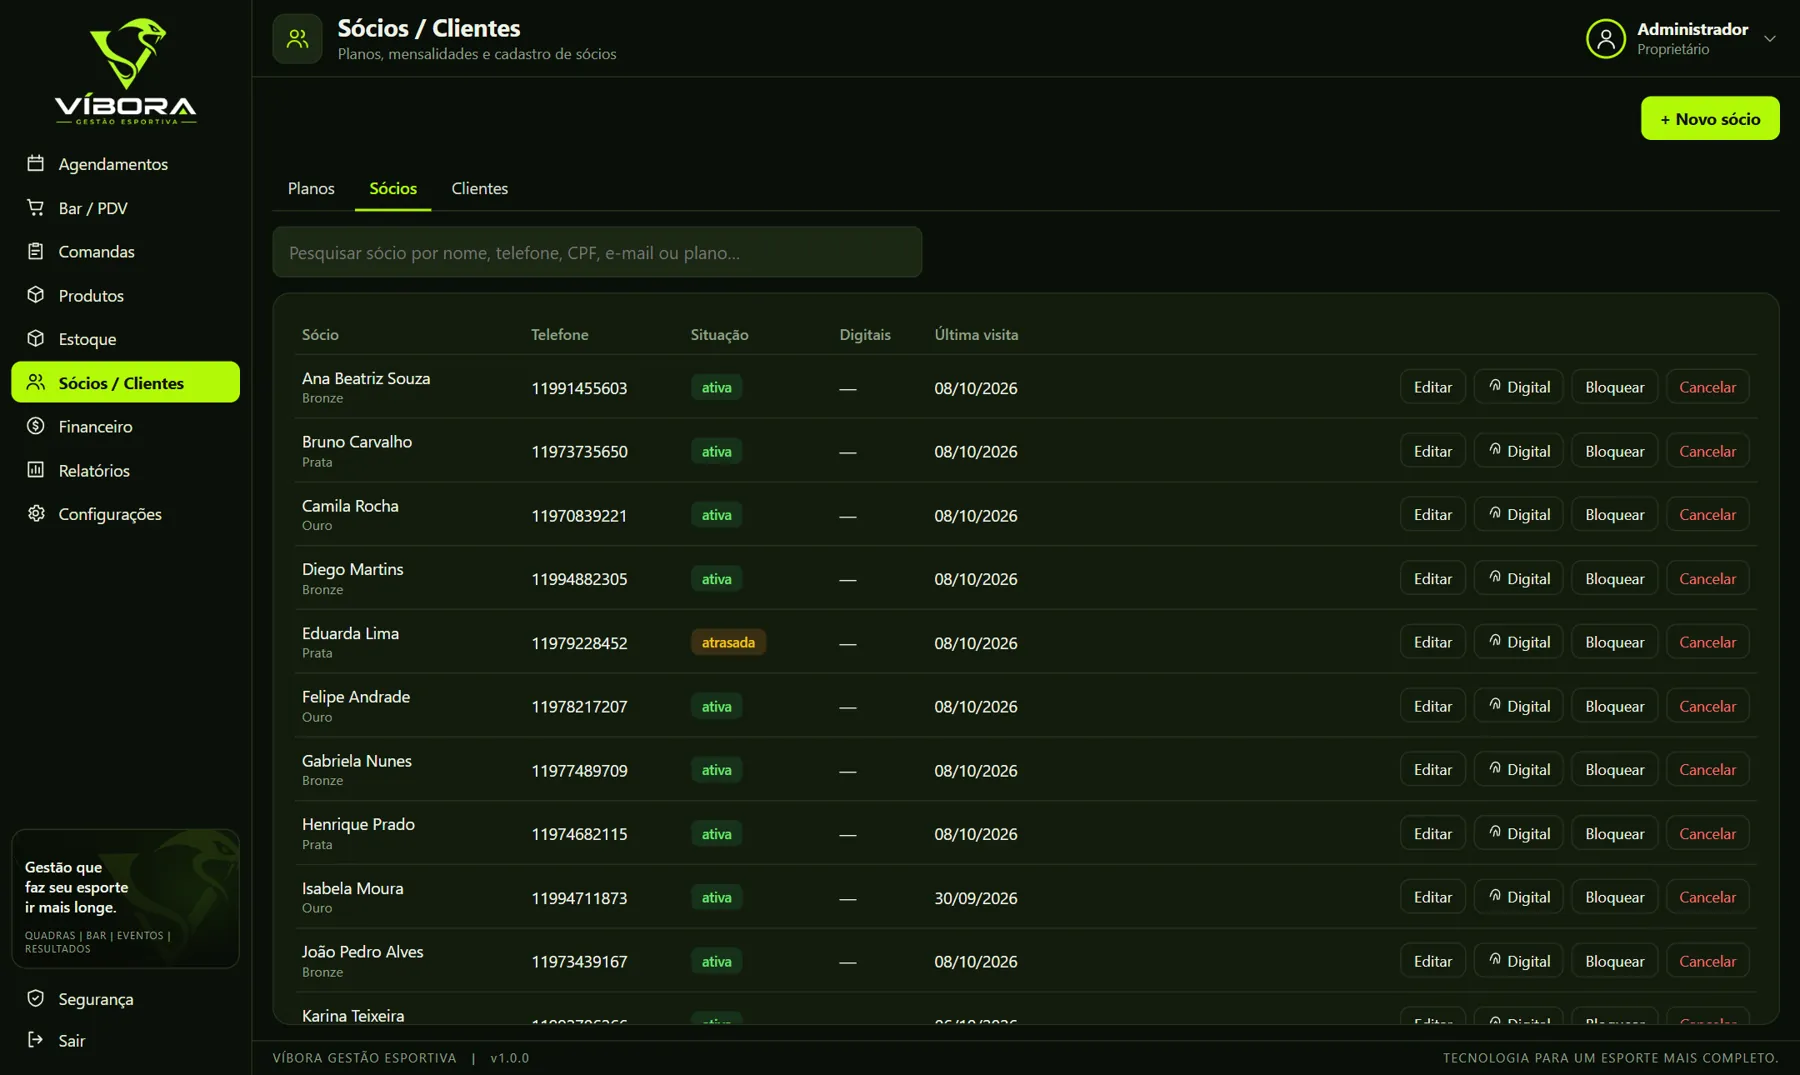Click phone number 11994711873
This screenshot has width=1800, height=1075.
tap(579, 898)
